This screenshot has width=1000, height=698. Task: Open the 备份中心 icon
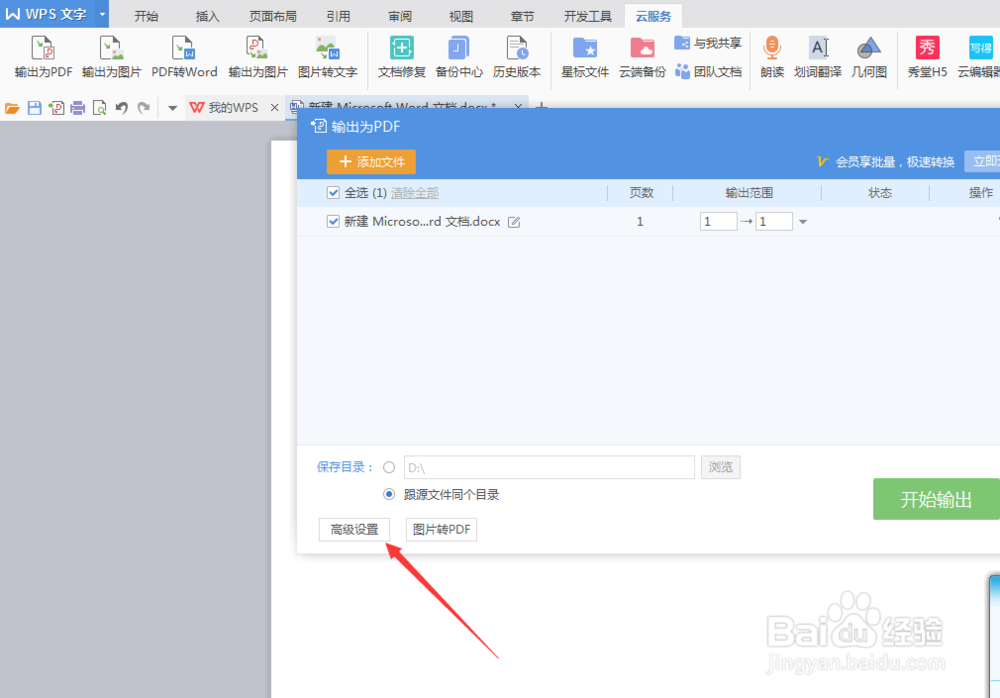[459, 57]
